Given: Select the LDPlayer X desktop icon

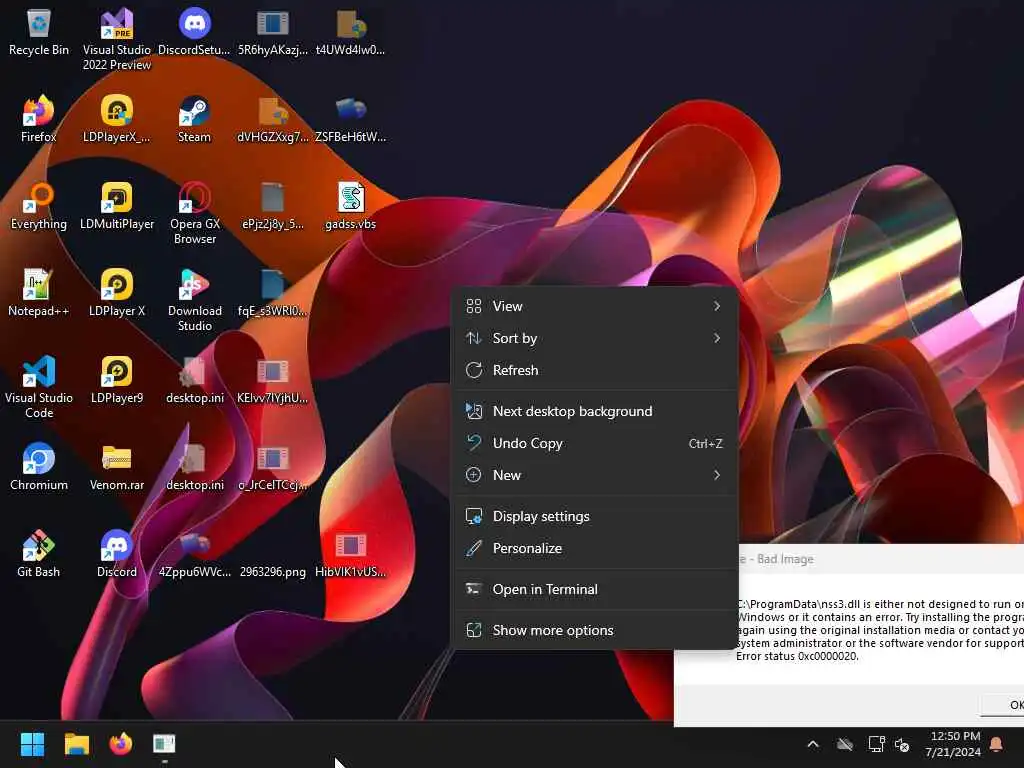Looking at the screenshot, I should tap(117, 293).
